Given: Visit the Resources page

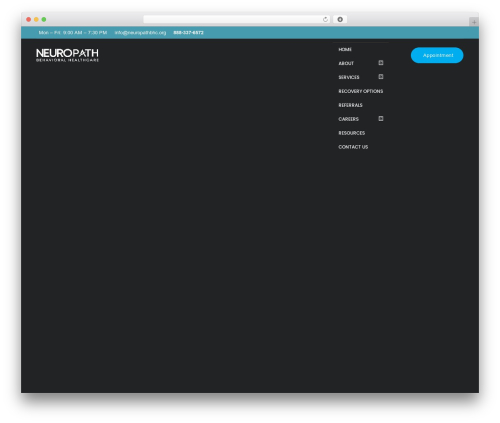Looking at the screenshot, I should click(x=352, y=133).
